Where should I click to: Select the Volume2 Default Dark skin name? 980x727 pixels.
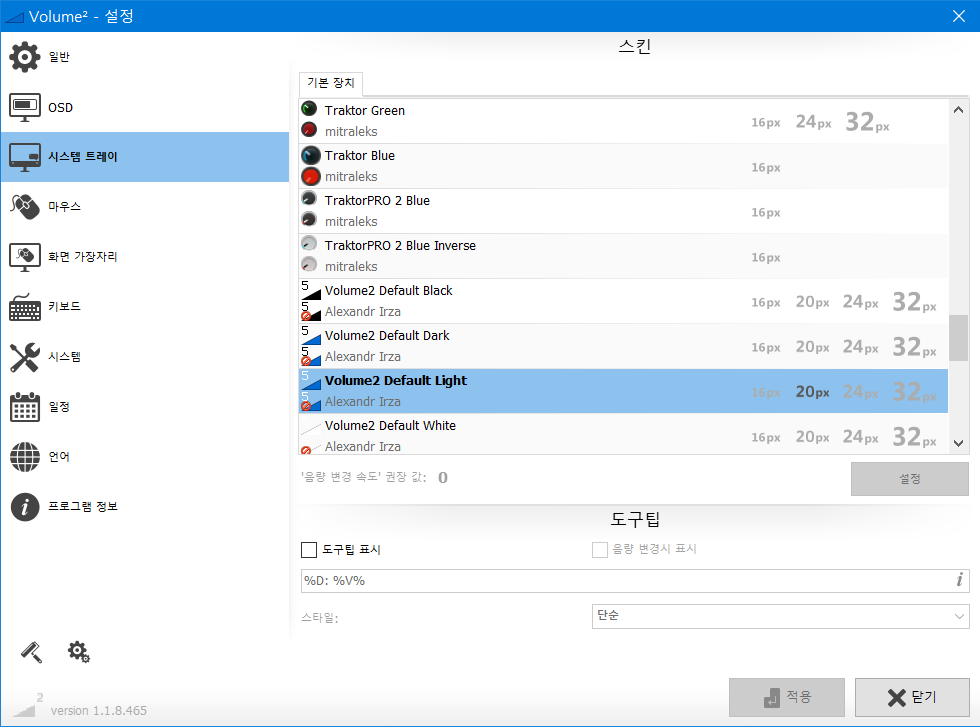click(x=387, y=336)
